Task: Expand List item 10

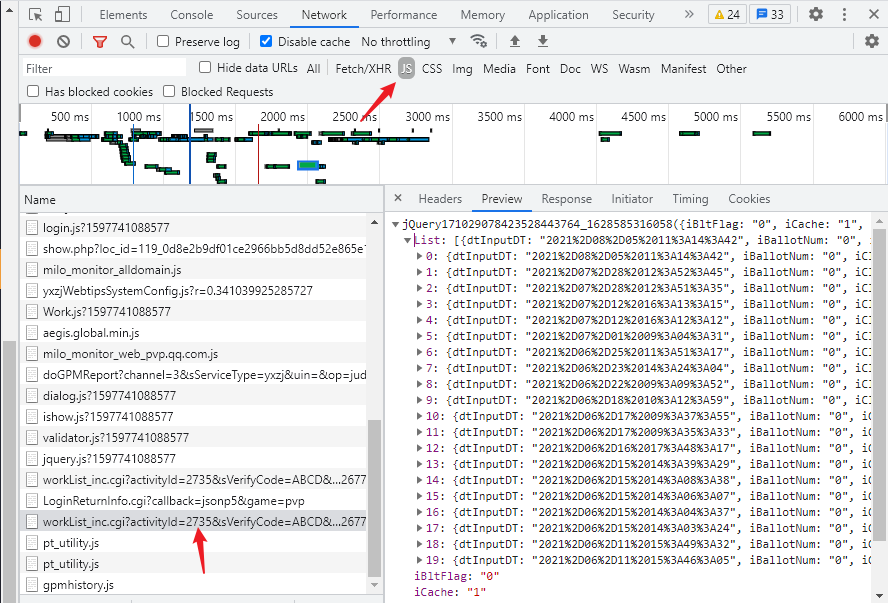Action: tap(420, 416)
